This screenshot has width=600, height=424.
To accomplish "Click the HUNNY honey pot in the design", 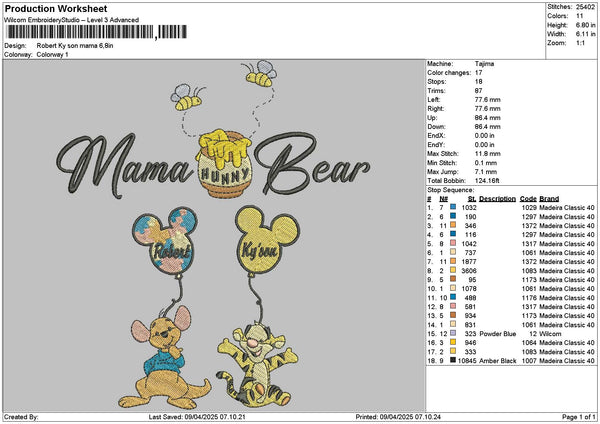I will coord(225,164).
